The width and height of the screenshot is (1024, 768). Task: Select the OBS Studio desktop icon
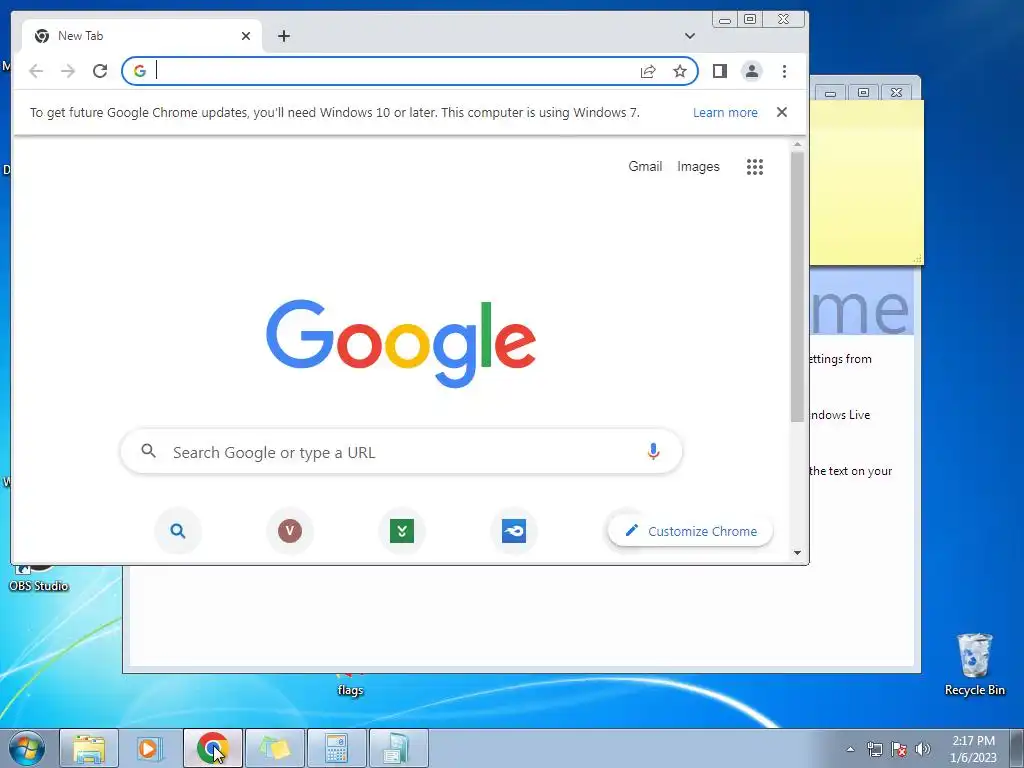[39, 578]
